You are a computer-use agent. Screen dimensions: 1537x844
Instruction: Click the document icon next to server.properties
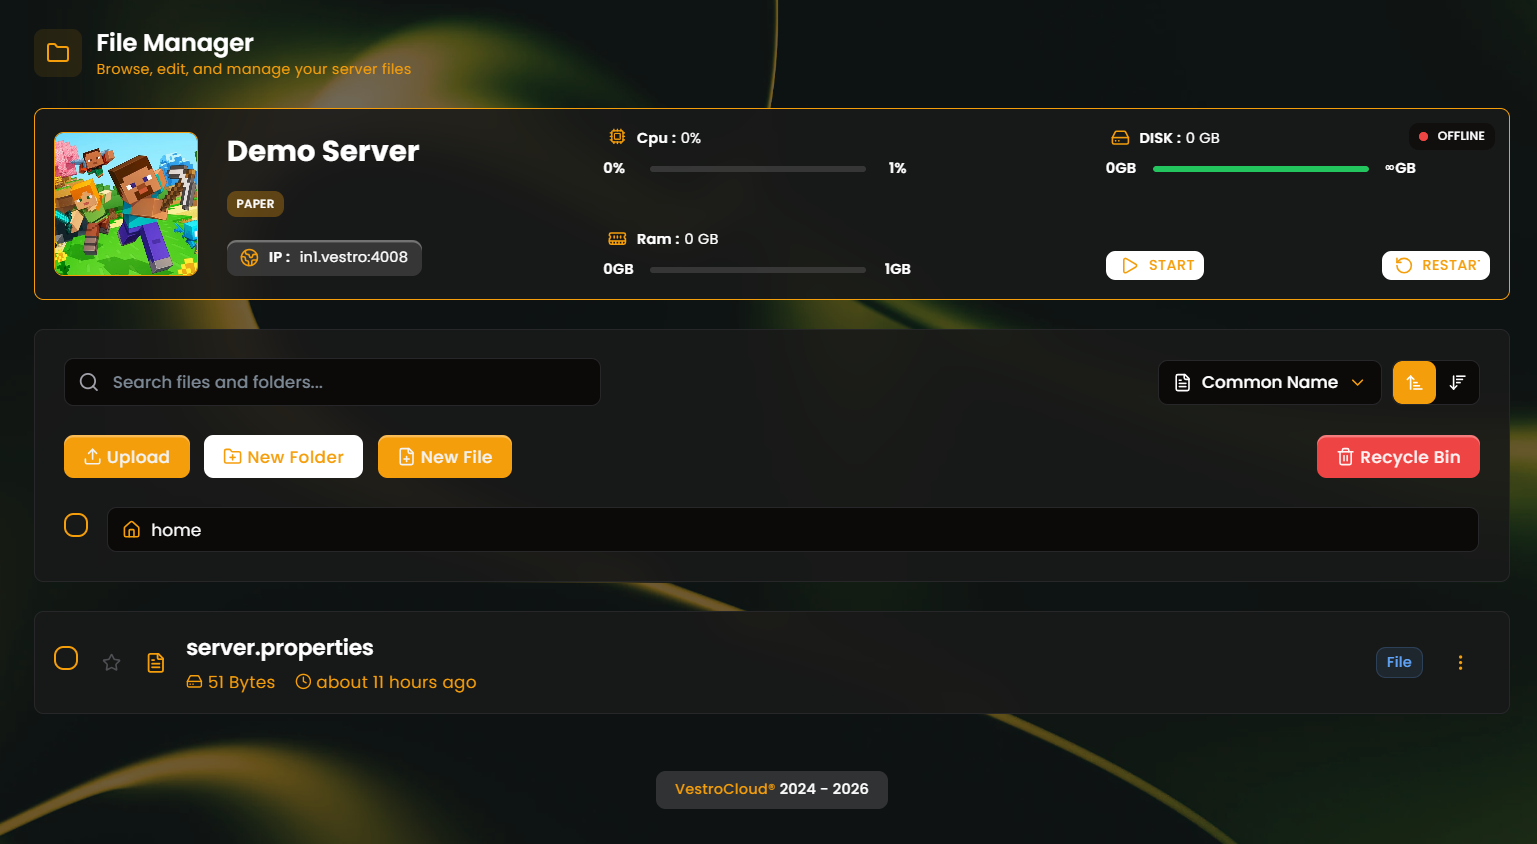click(x=156, y=662)
